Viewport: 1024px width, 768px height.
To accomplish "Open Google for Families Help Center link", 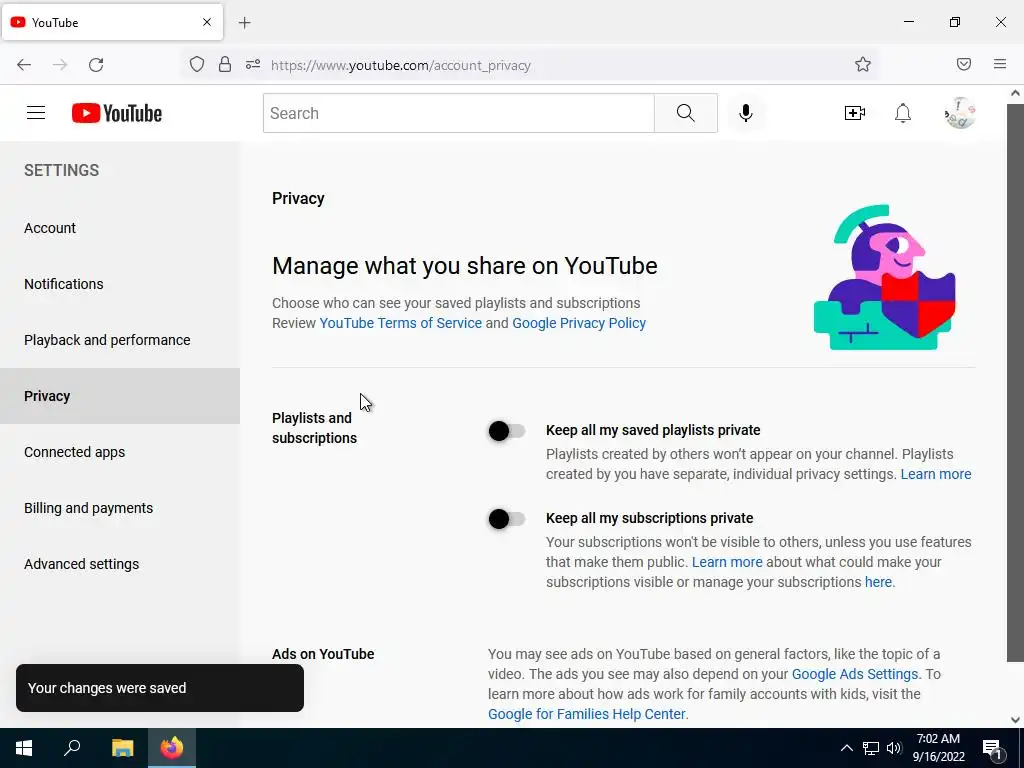I will pyautogui.click(x=586, y=714).
